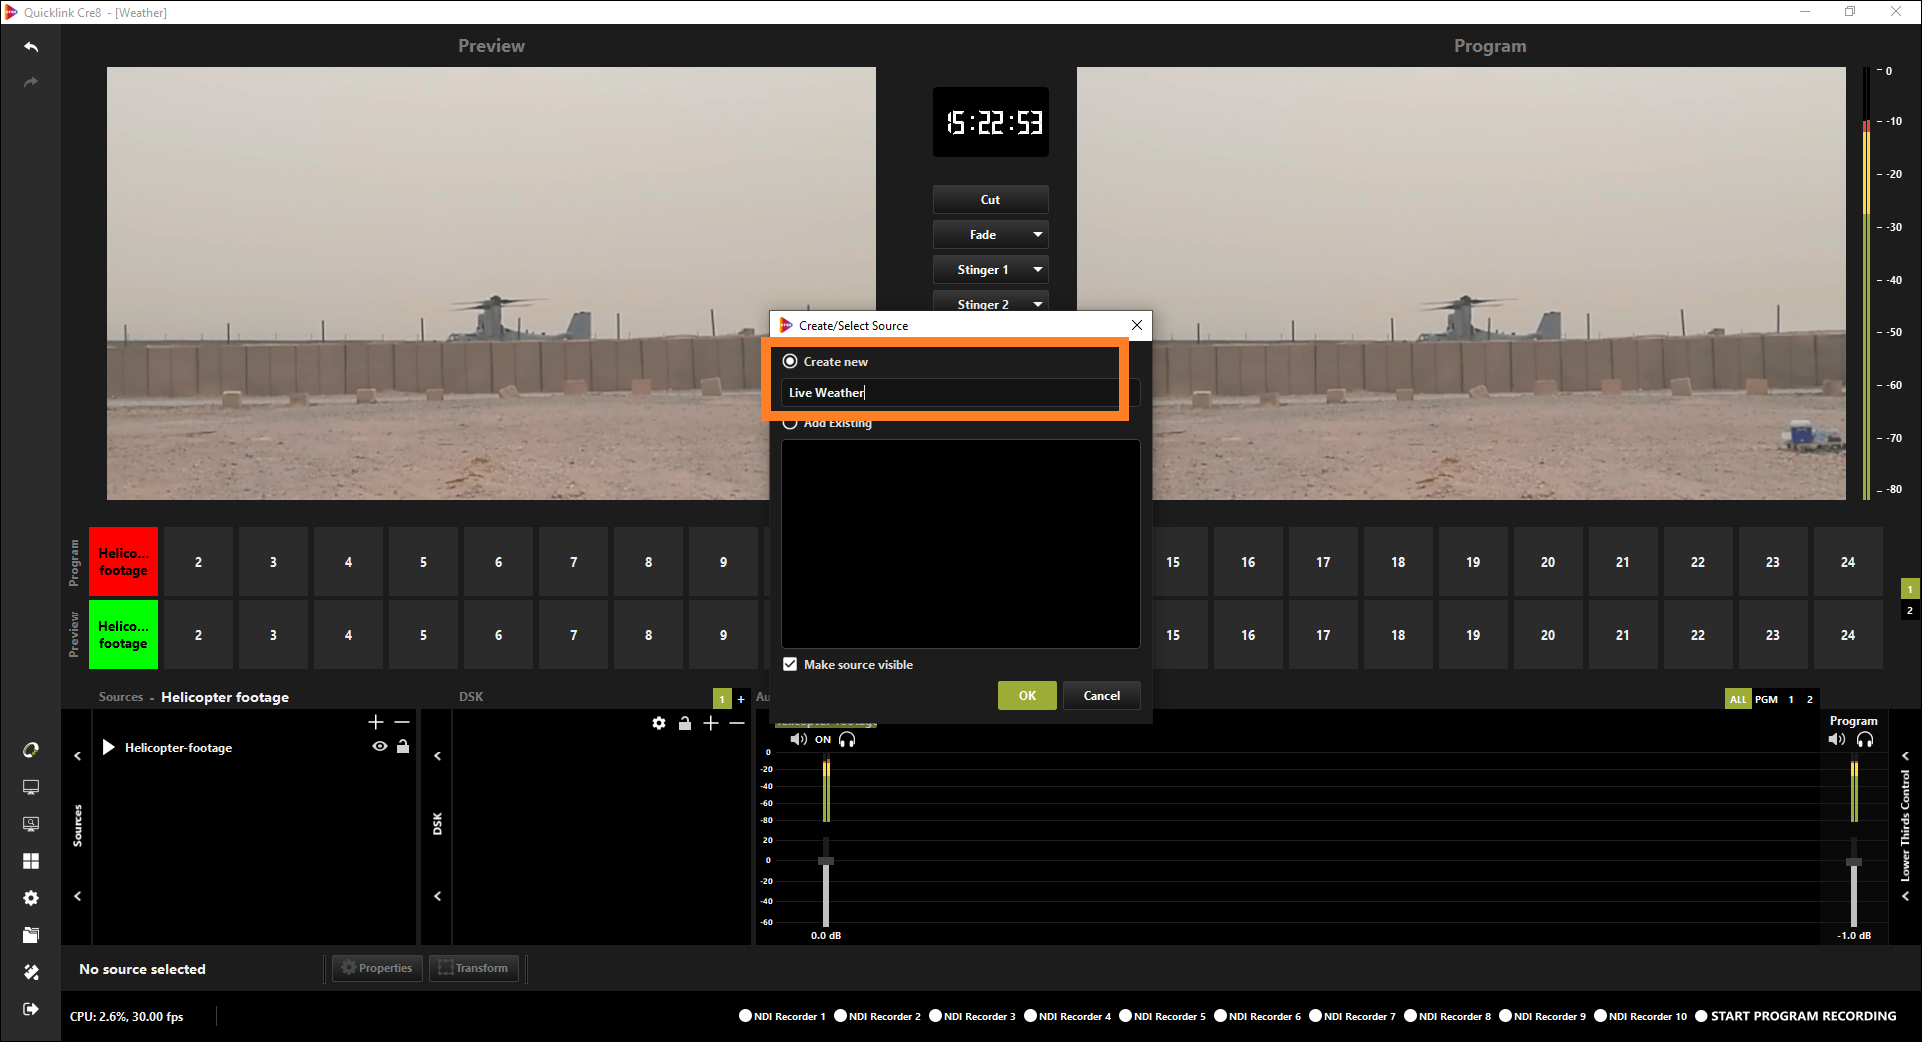Click Program headphones monitor icon
Screen dimensions: 1922x1042
(x=1865, y=740)
